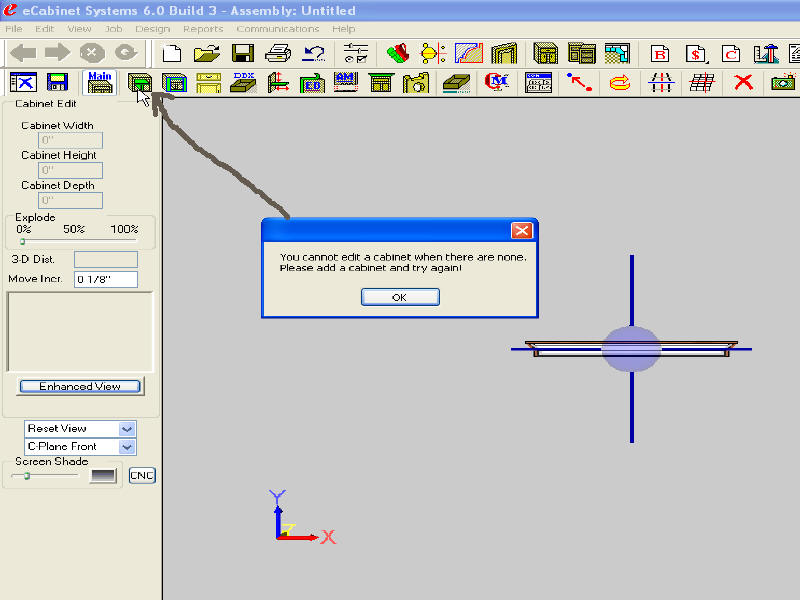Click the green camera snapshot icon

click(x=783, y=82)
